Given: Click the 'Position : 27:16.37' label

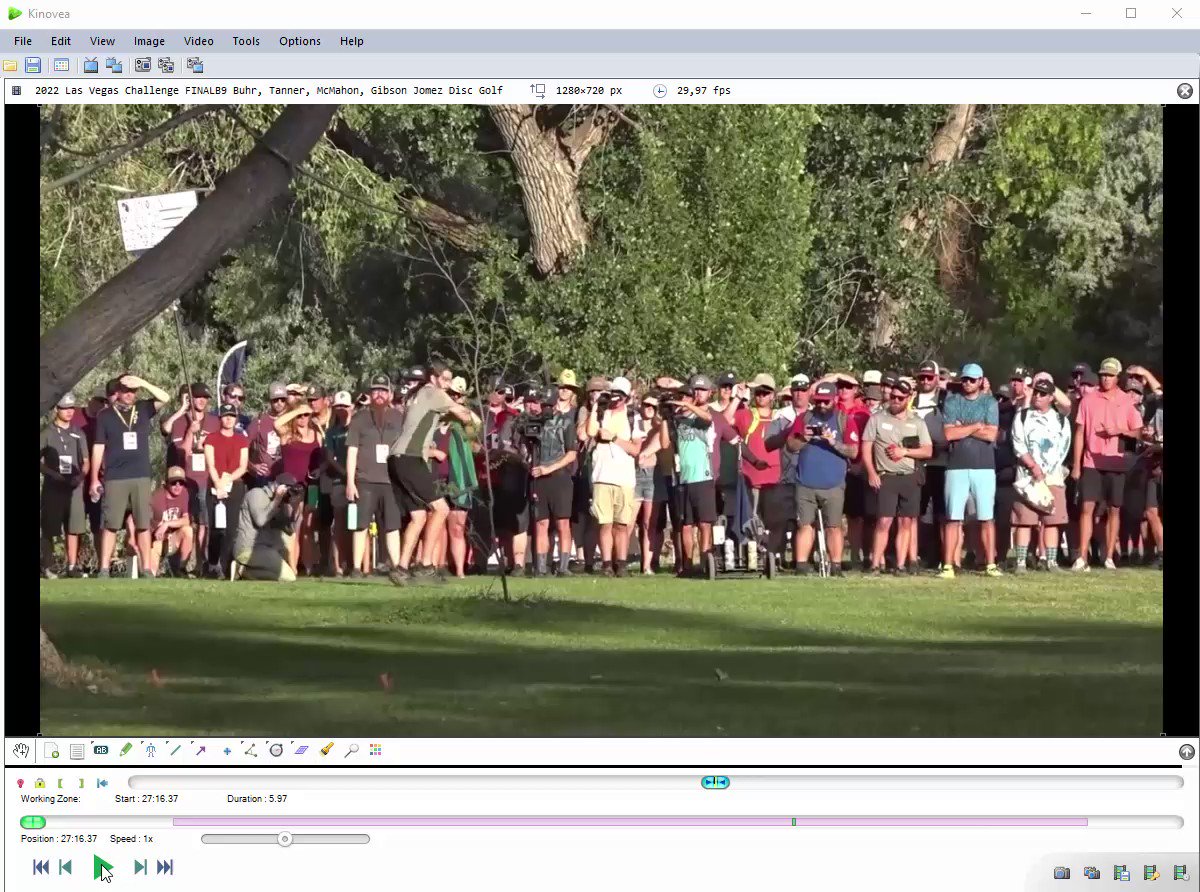Looking at the screenshot, I should point(59,839).
